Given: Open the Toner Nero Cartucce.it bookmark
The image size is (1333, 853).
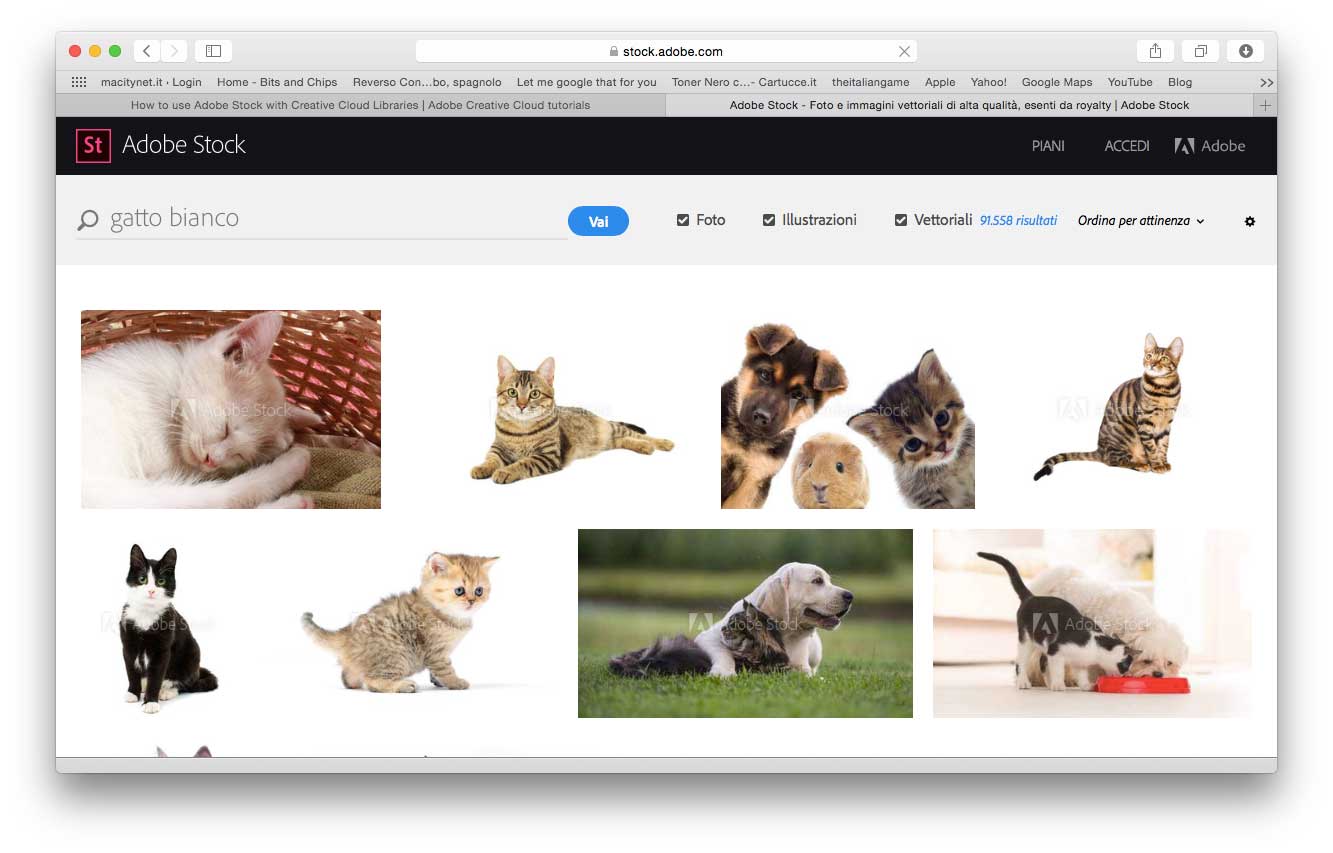Looking at the screenshot, I should [744, 82].
